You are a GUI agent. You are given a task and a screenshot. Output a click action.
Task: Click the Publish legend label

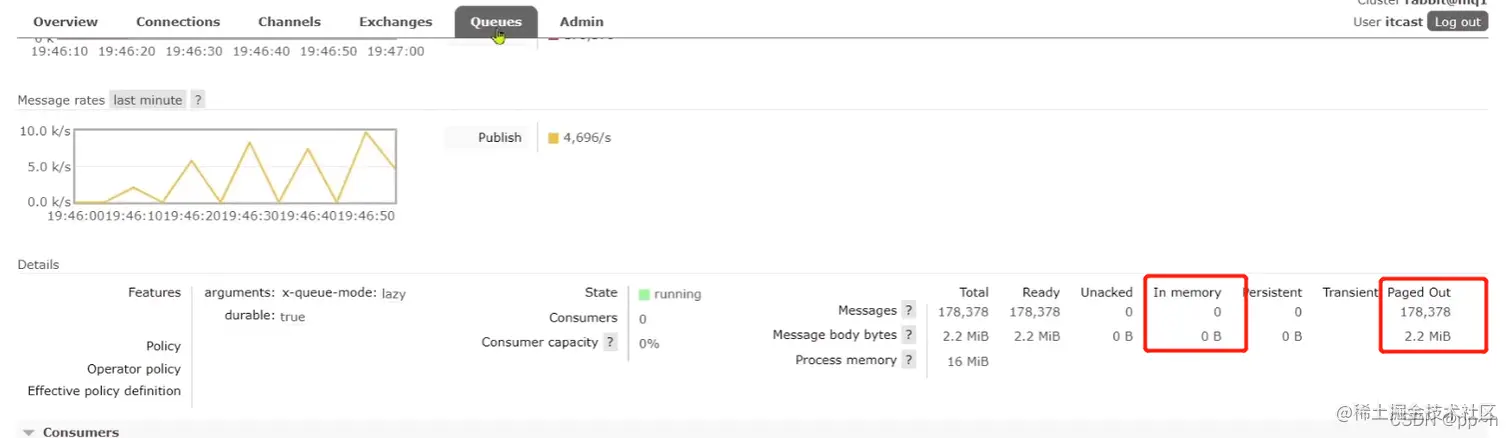[500, 138]
